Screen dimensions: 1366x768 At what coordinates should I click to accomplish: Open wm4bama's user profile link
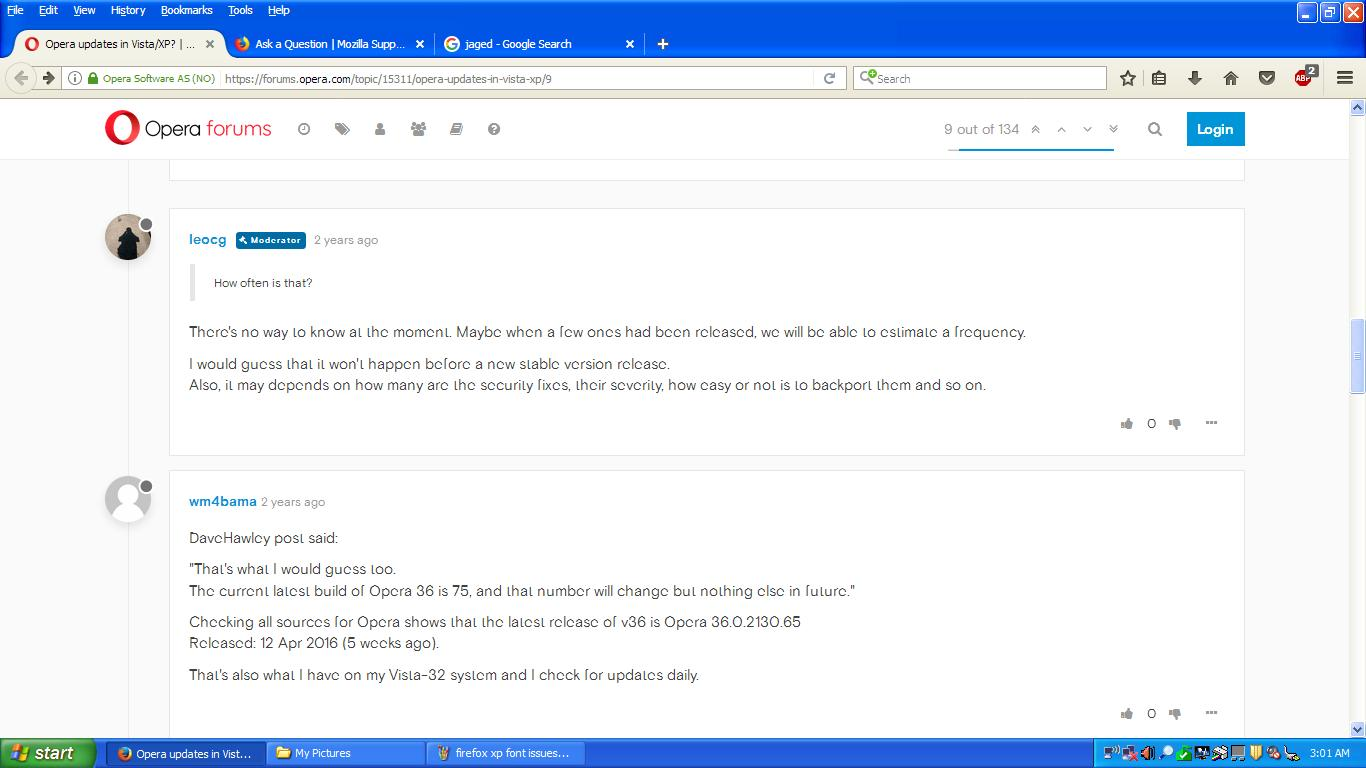tap(223, 502)
